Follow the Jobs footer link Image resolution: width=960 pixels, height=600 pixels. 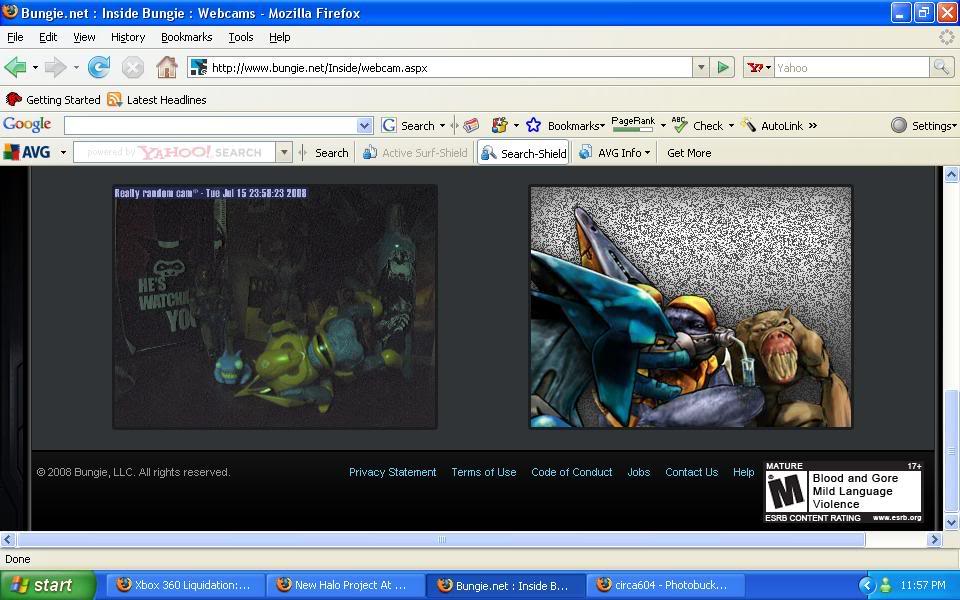click(x=639, y=472)
